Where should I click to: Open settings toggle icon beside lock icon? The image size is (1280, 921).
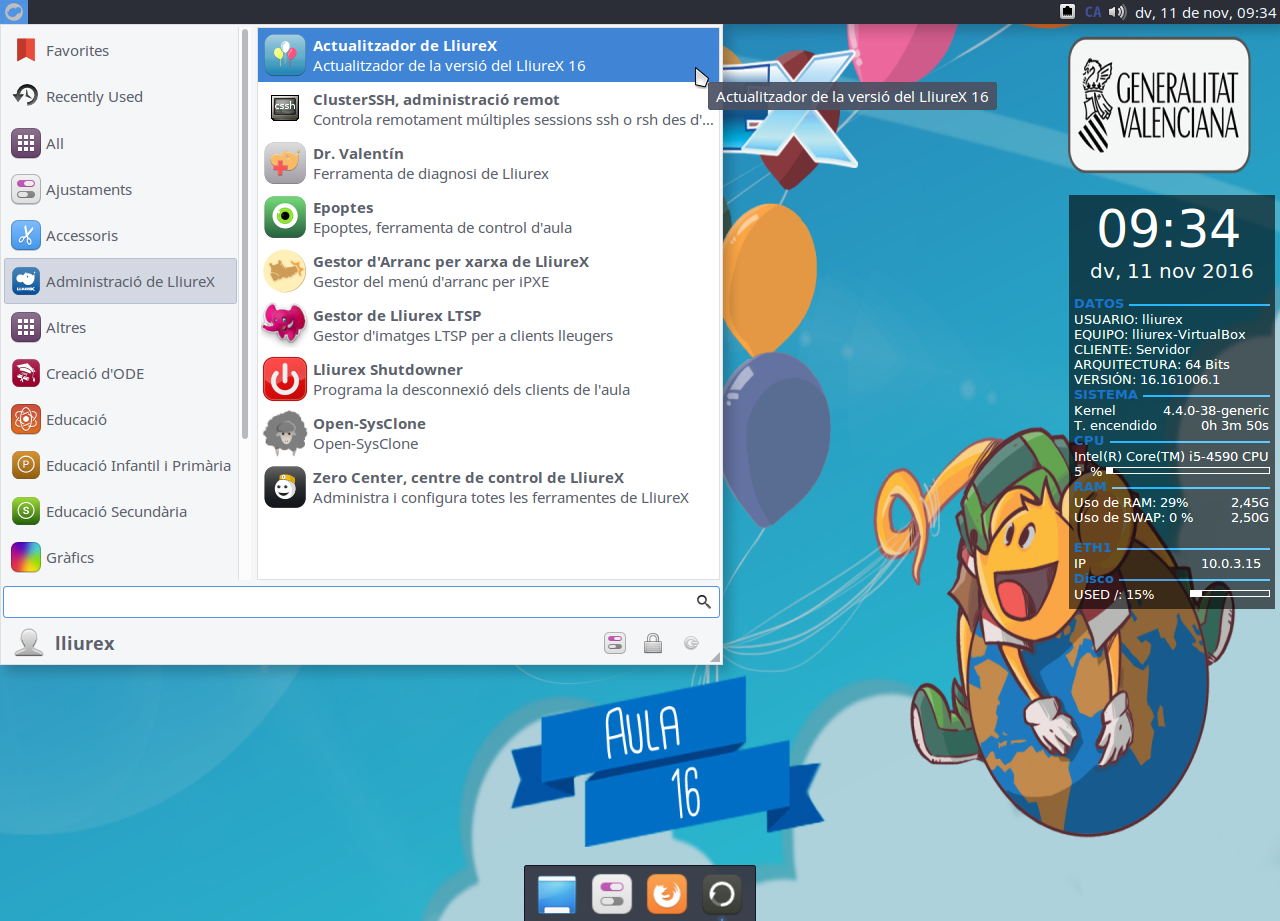(x=615, y=643)
